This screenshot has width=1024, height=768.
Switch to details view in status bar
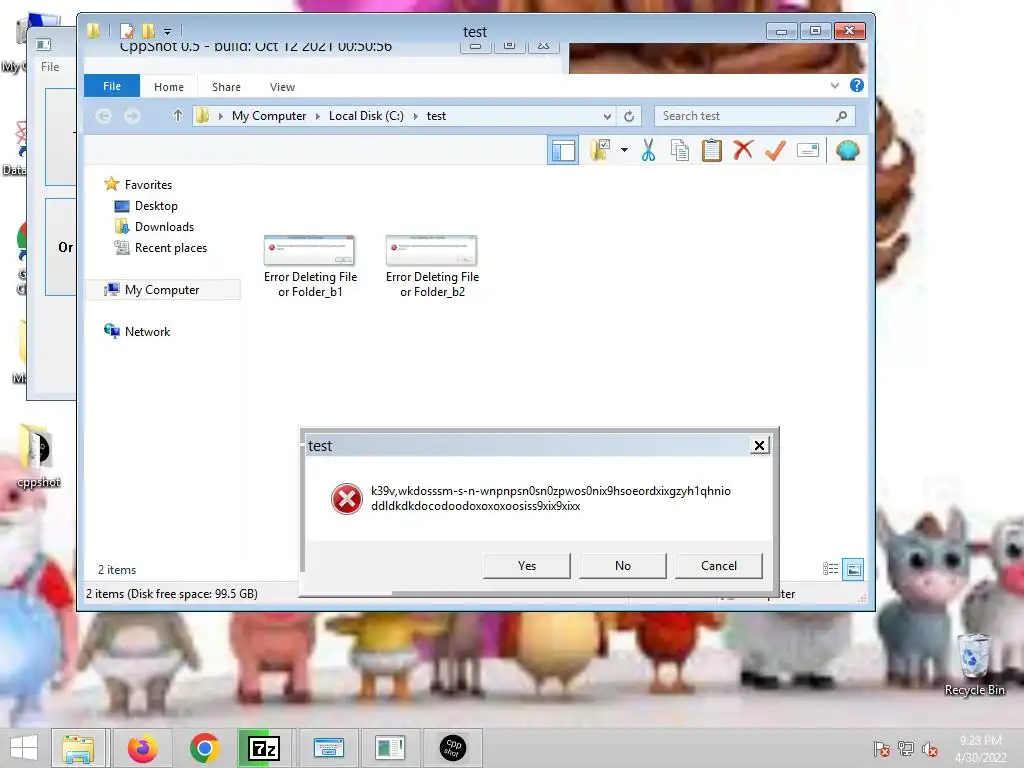coord(831,569)
